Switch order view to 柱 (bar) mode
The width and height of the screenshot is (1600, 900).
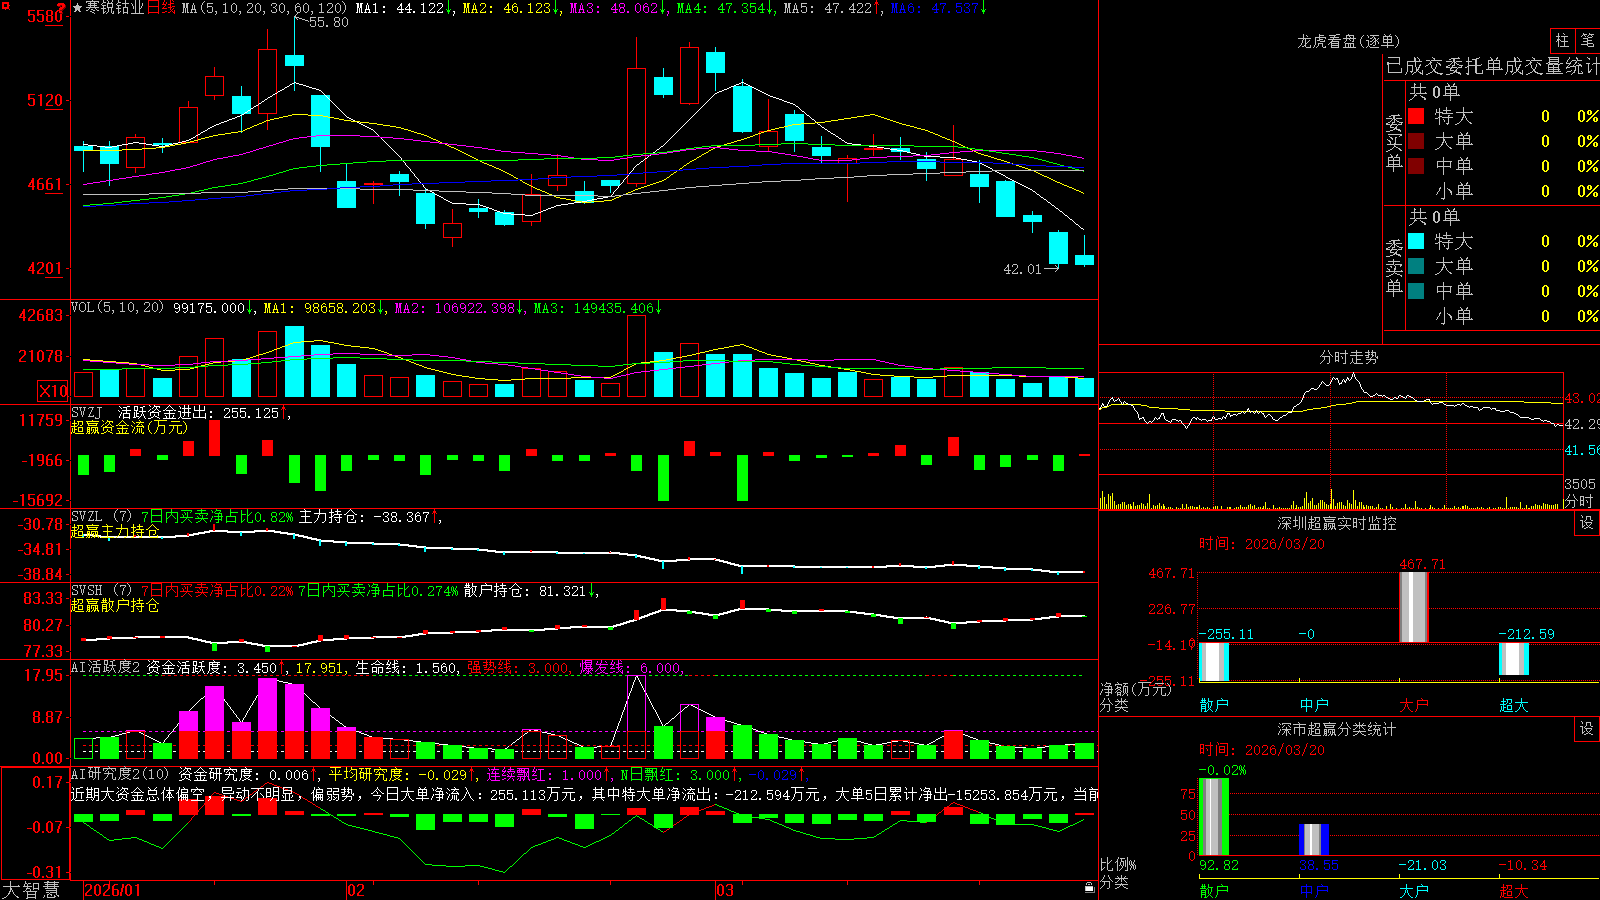point(1562,41)
